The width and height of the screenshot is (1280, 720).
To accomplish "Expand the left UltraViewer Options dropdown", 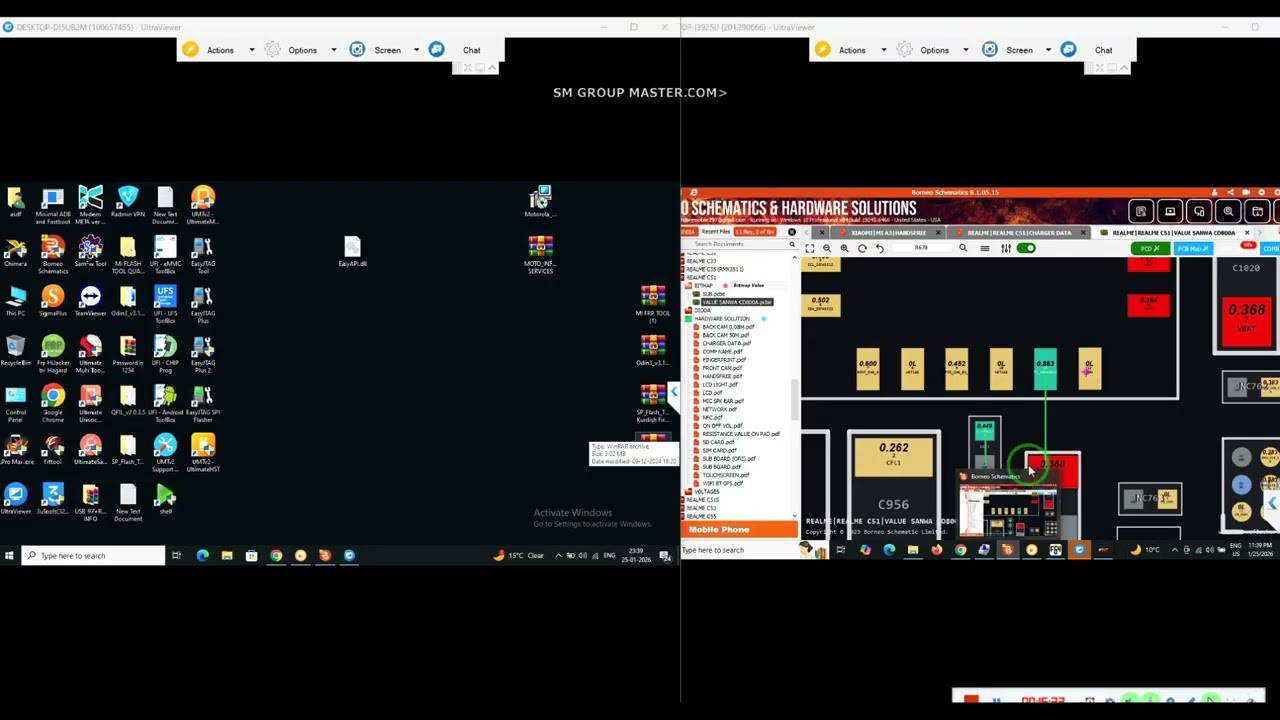I will pos(334,50).
